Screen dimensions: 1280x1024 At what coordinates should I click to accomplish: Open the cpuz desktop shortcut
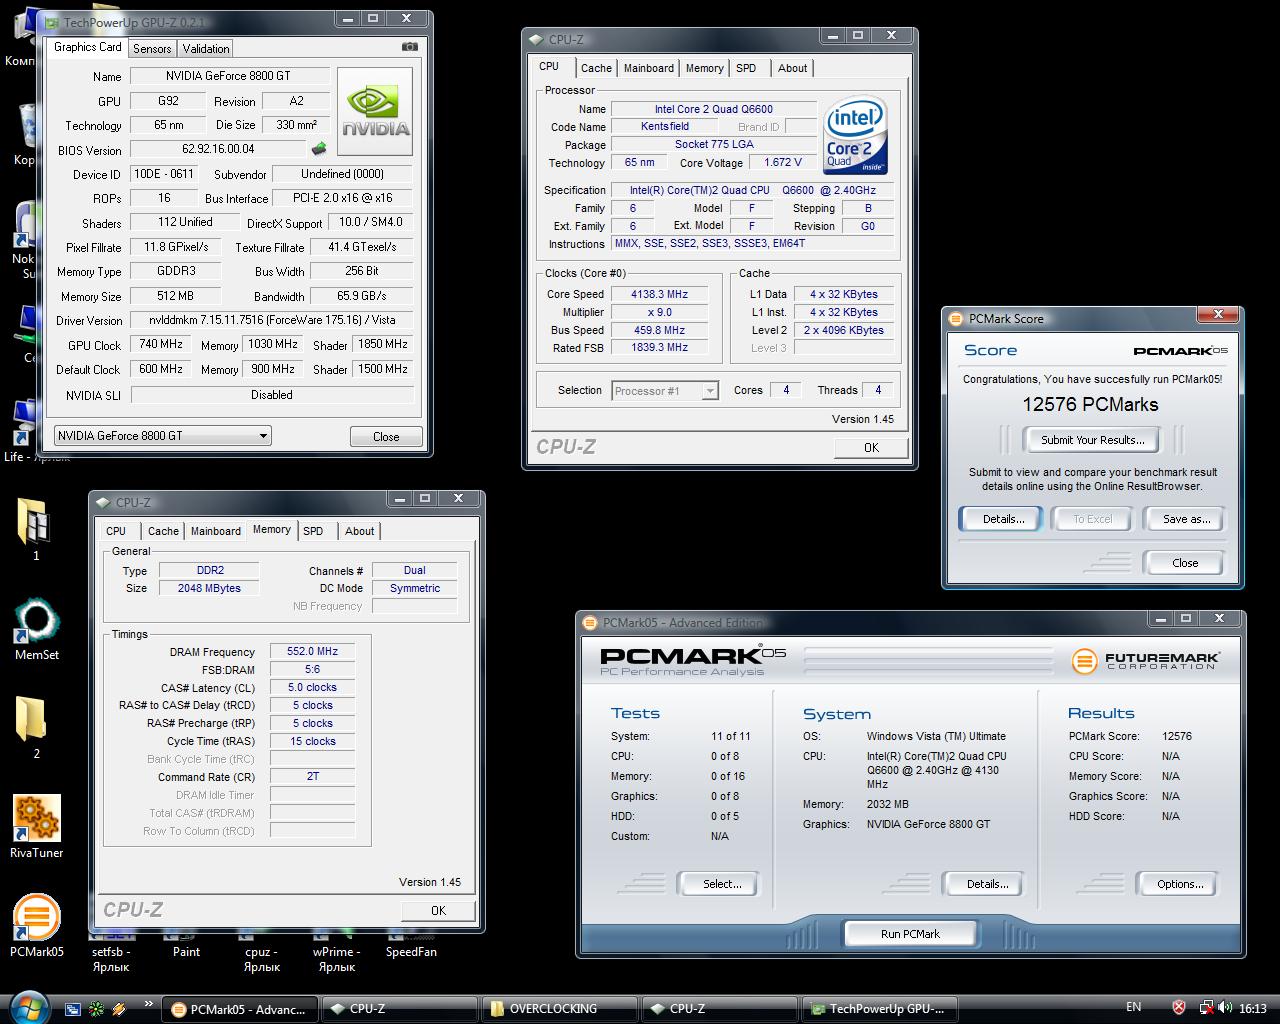261,951
